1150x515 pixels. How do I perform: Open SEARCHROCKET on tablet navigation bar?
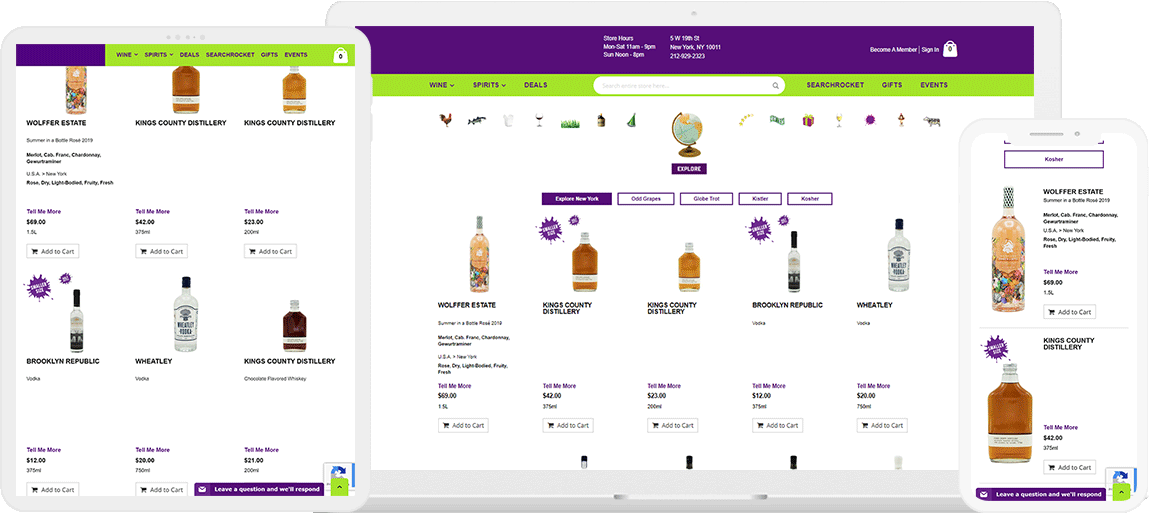pyautogui.click(x=230, y=55)
